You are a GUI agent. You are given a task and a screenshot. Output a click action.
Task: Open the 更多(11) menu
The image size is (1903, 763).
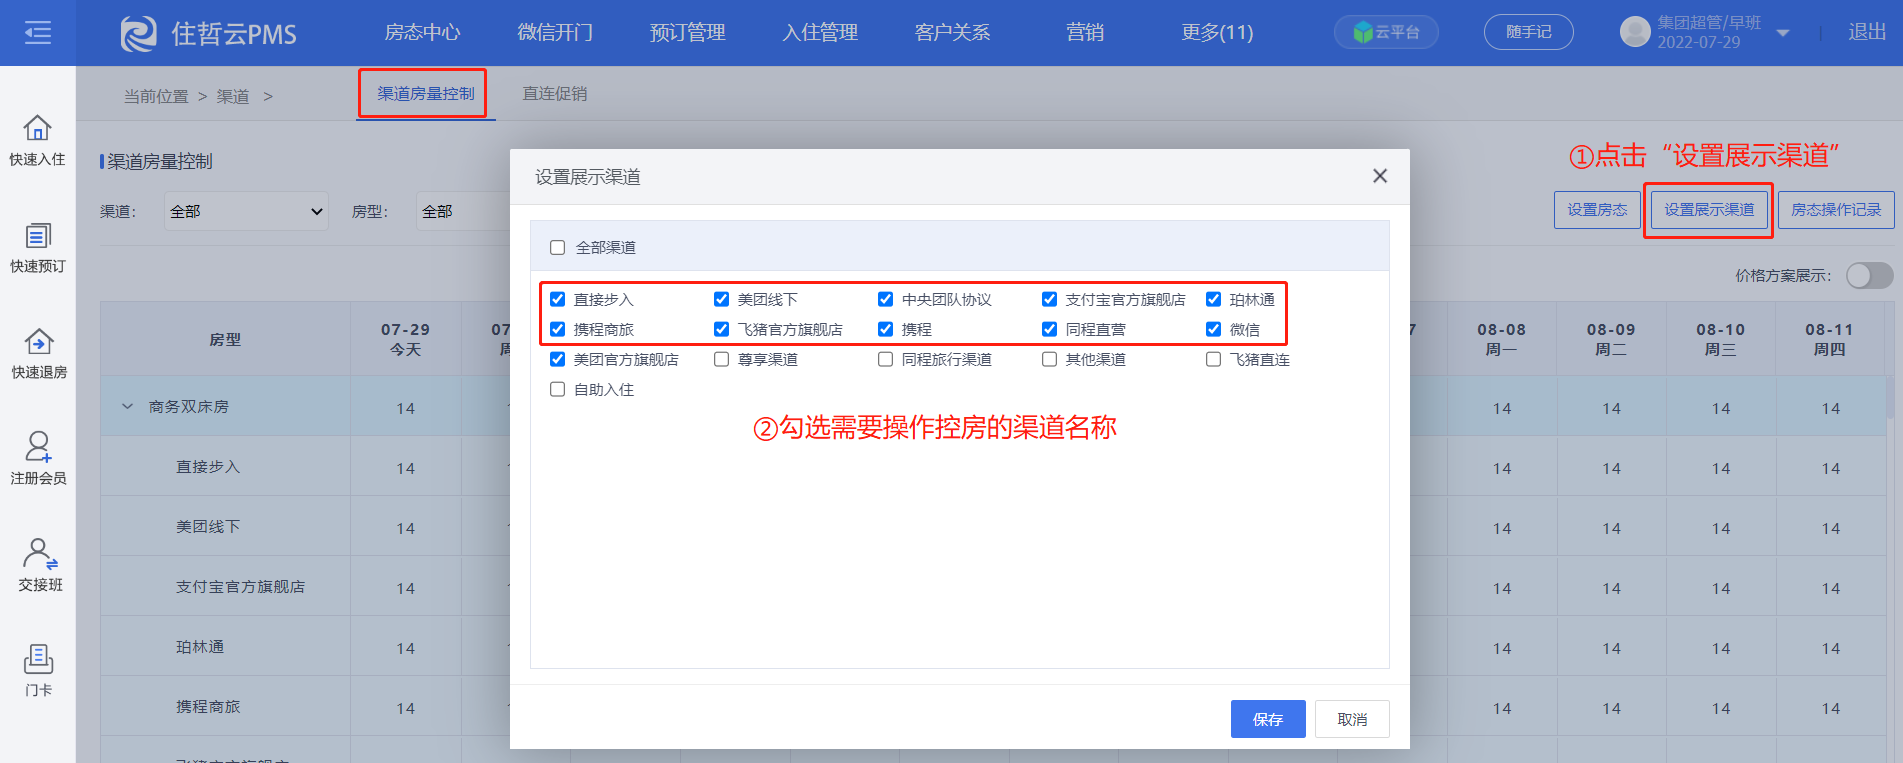1217,33
